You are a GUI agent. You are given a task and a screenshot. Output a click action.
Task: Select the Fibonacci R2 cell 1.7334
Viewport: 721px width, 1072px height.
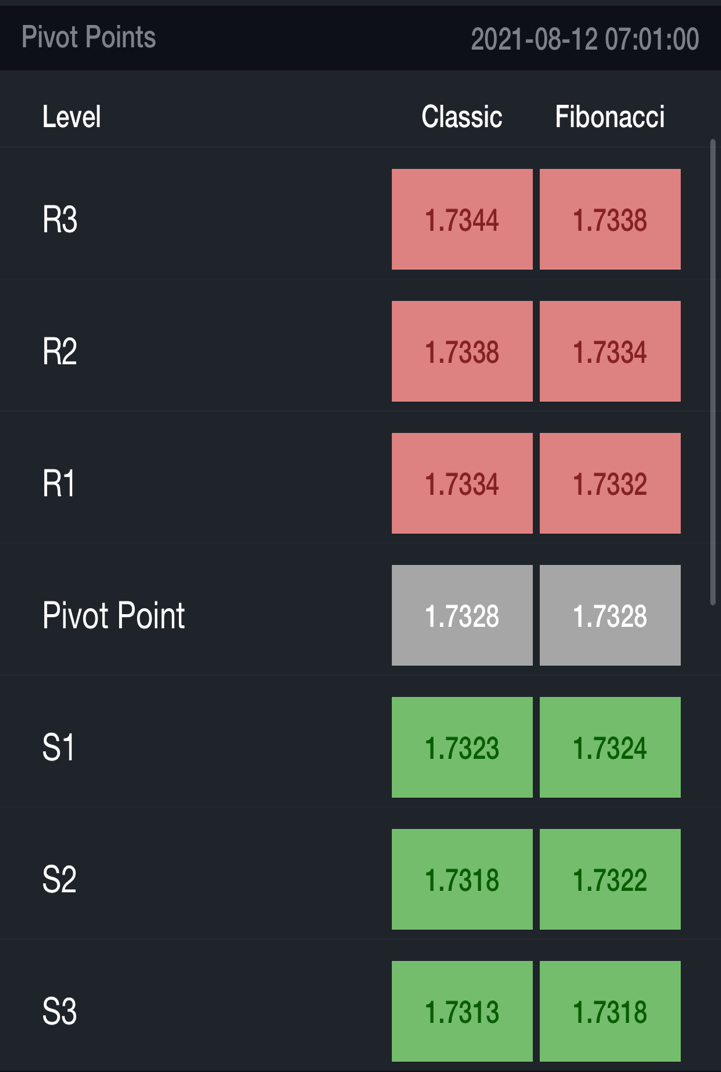(x=610, y=351)
